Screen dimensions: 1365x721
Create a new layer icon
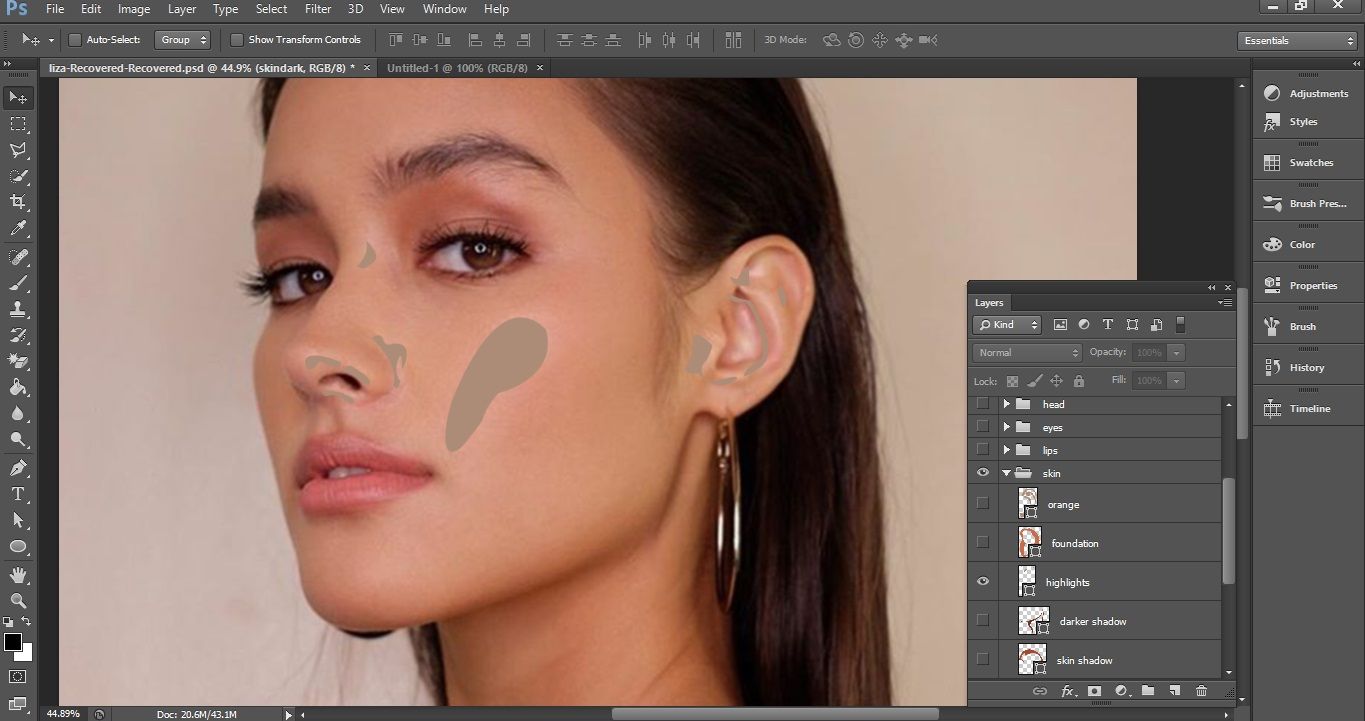coord(1175,691)
